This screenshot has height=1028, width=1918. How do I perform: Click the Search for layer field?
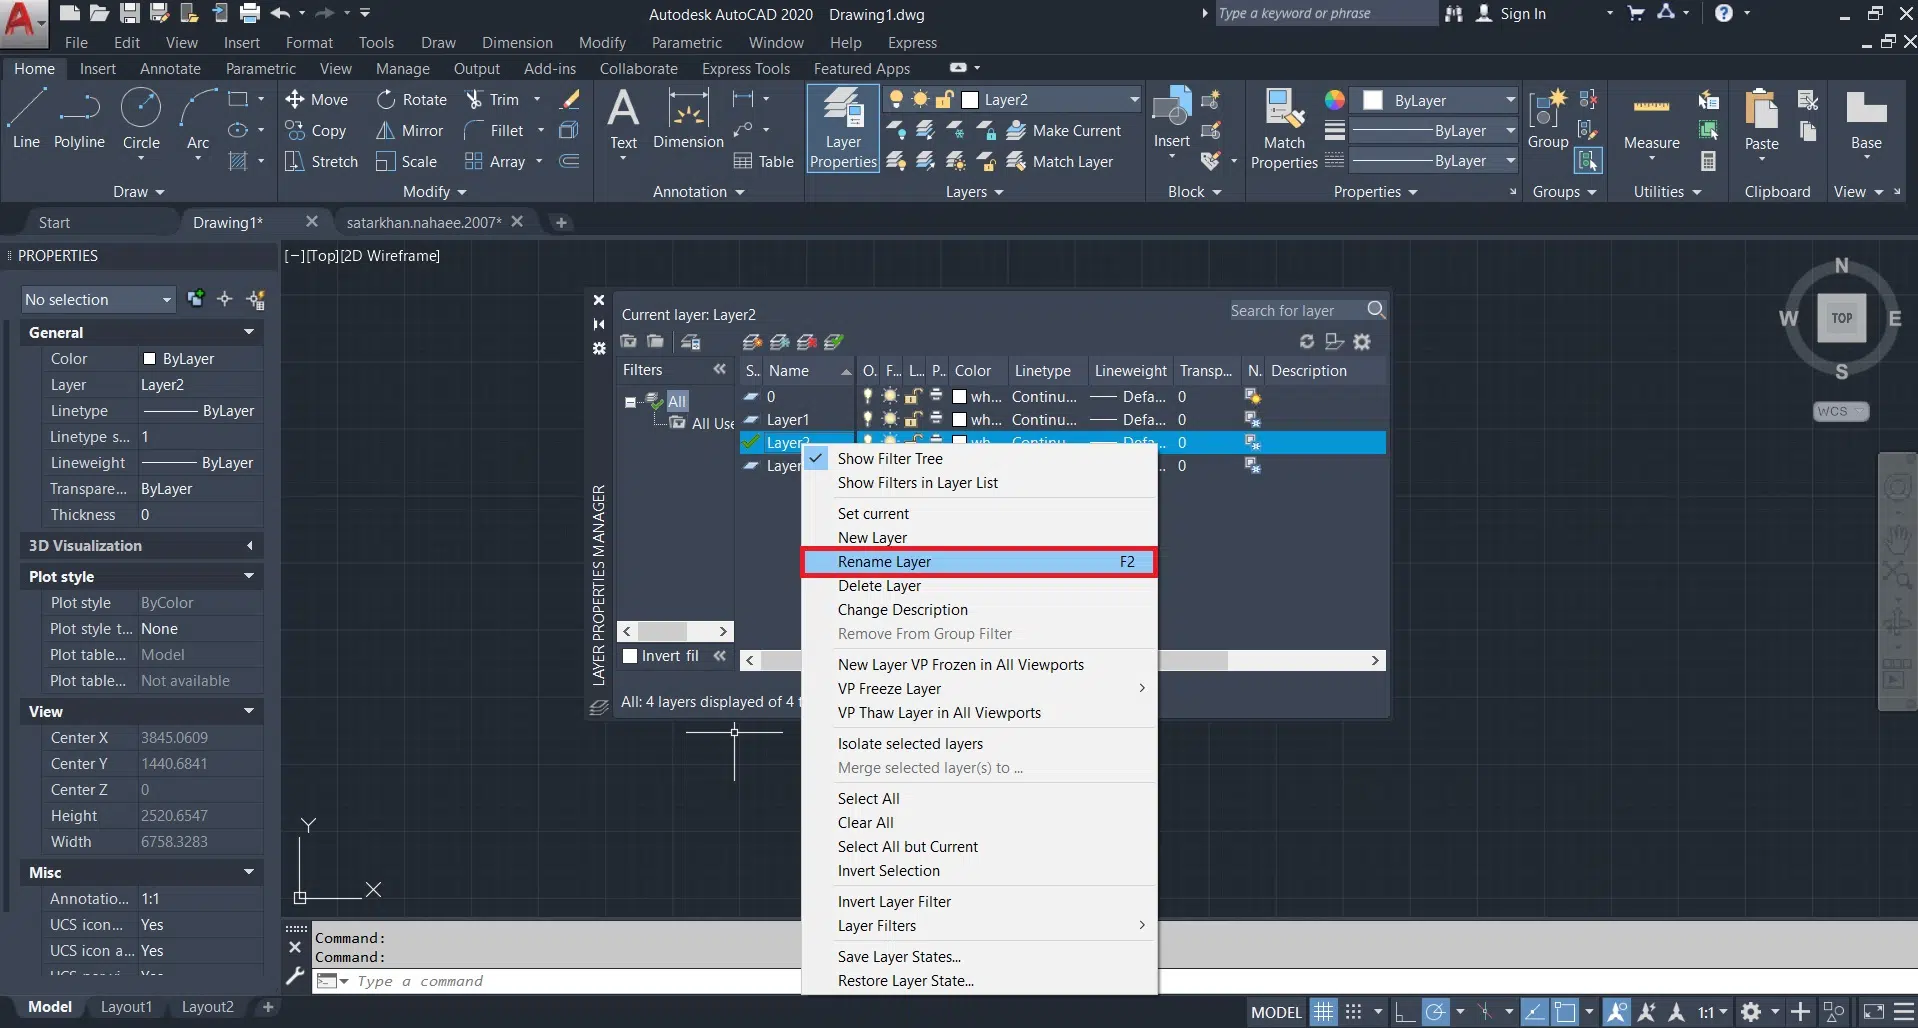tap(1294, 311)
